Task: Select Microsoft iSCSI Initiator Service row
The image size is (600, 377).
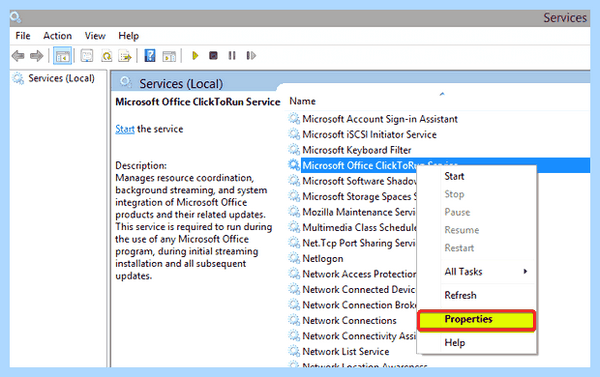Action: 369,134
